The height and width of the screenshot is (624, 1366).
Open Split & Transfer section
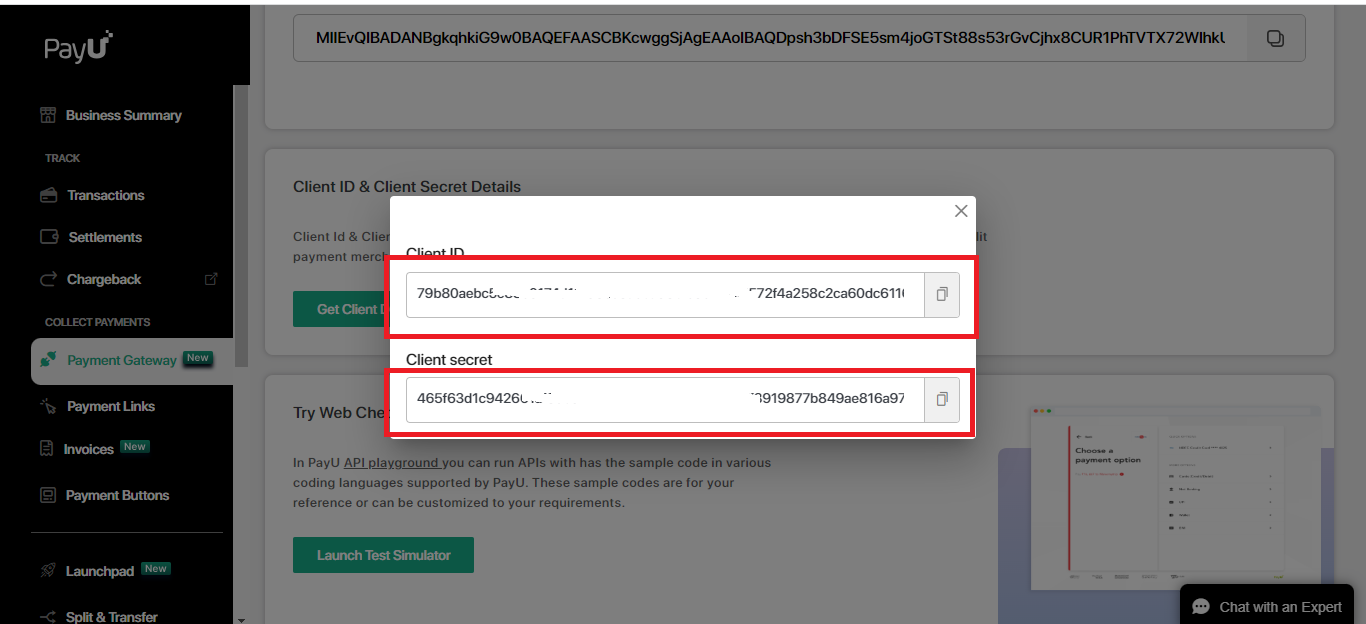[111, 617]
